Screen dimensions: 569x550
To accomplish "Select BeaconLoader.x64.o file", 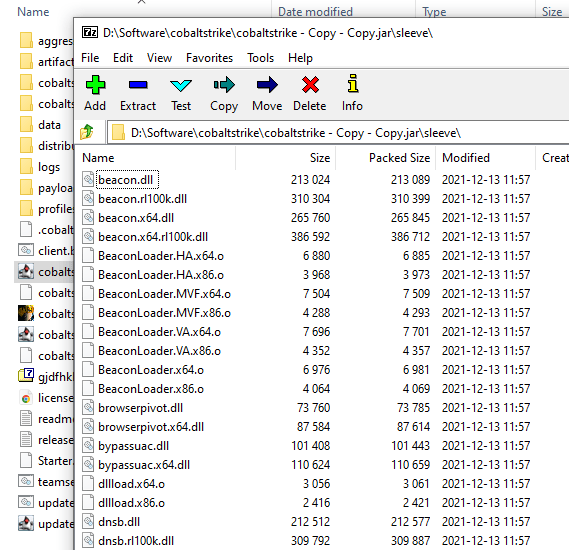I will (151, 370).
